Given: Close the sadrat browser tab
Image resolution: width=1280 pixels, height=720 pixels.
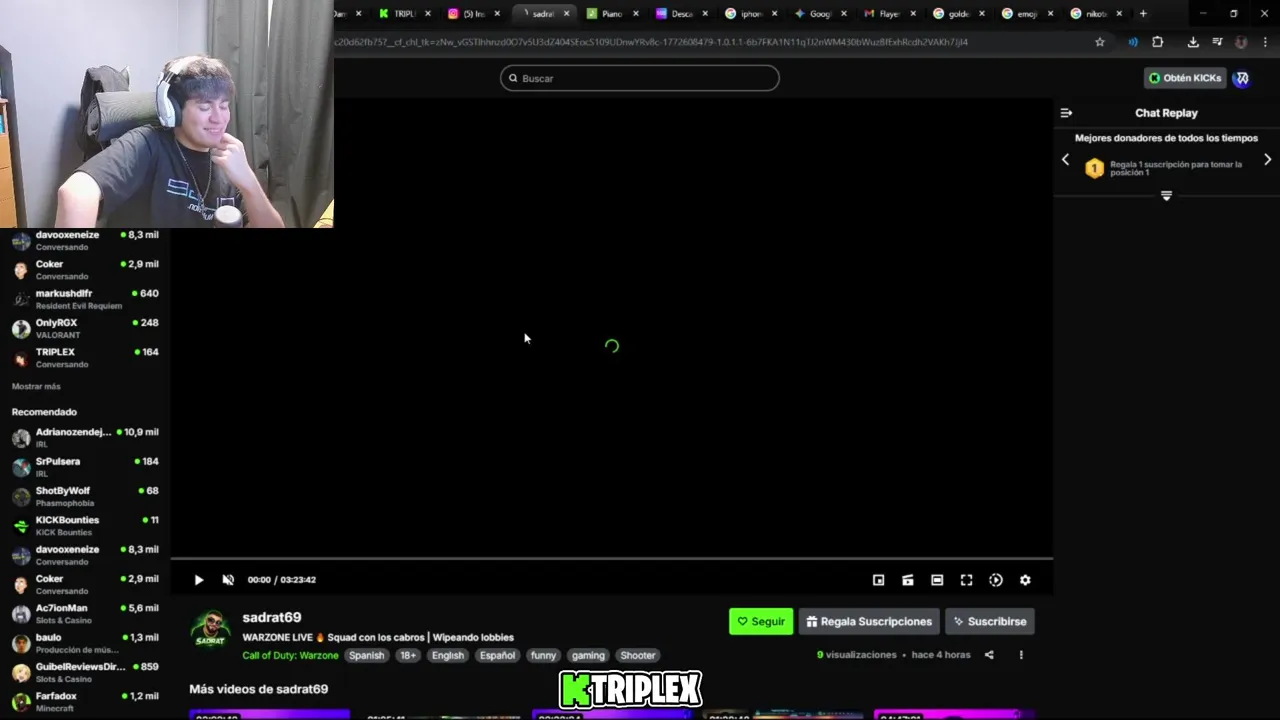Looking at the screenshot, I should coord(566,14).
